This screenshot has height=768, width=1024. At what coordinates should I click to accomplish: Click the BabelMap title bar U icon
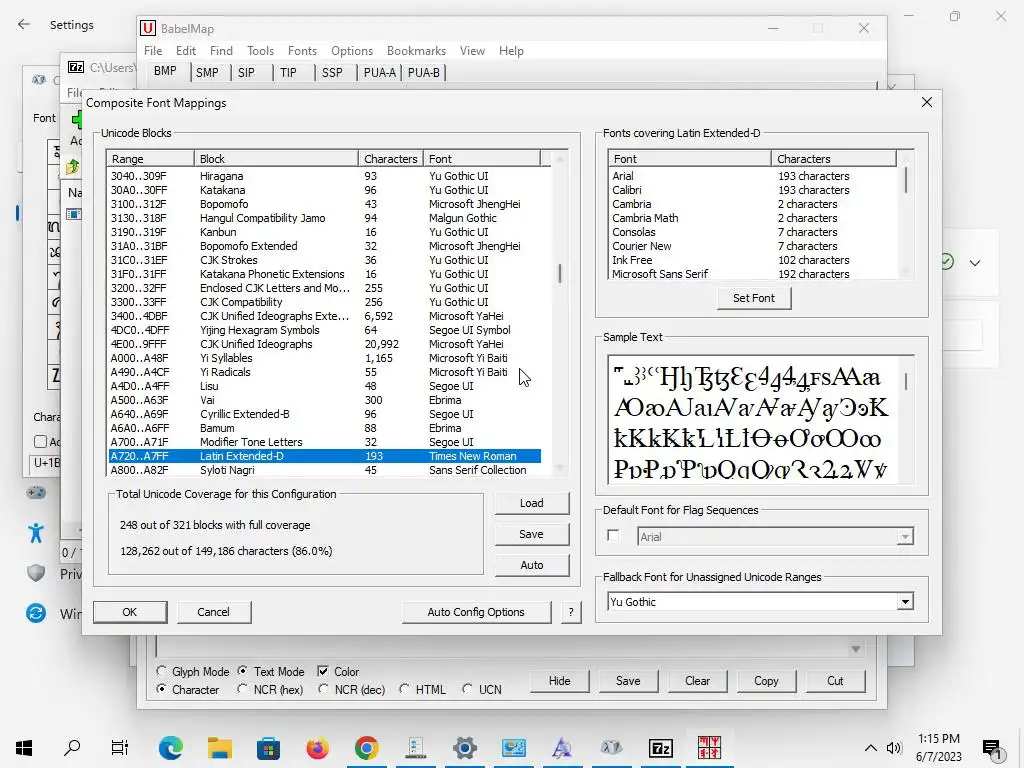pyautogui.click(x=148, y=28)
